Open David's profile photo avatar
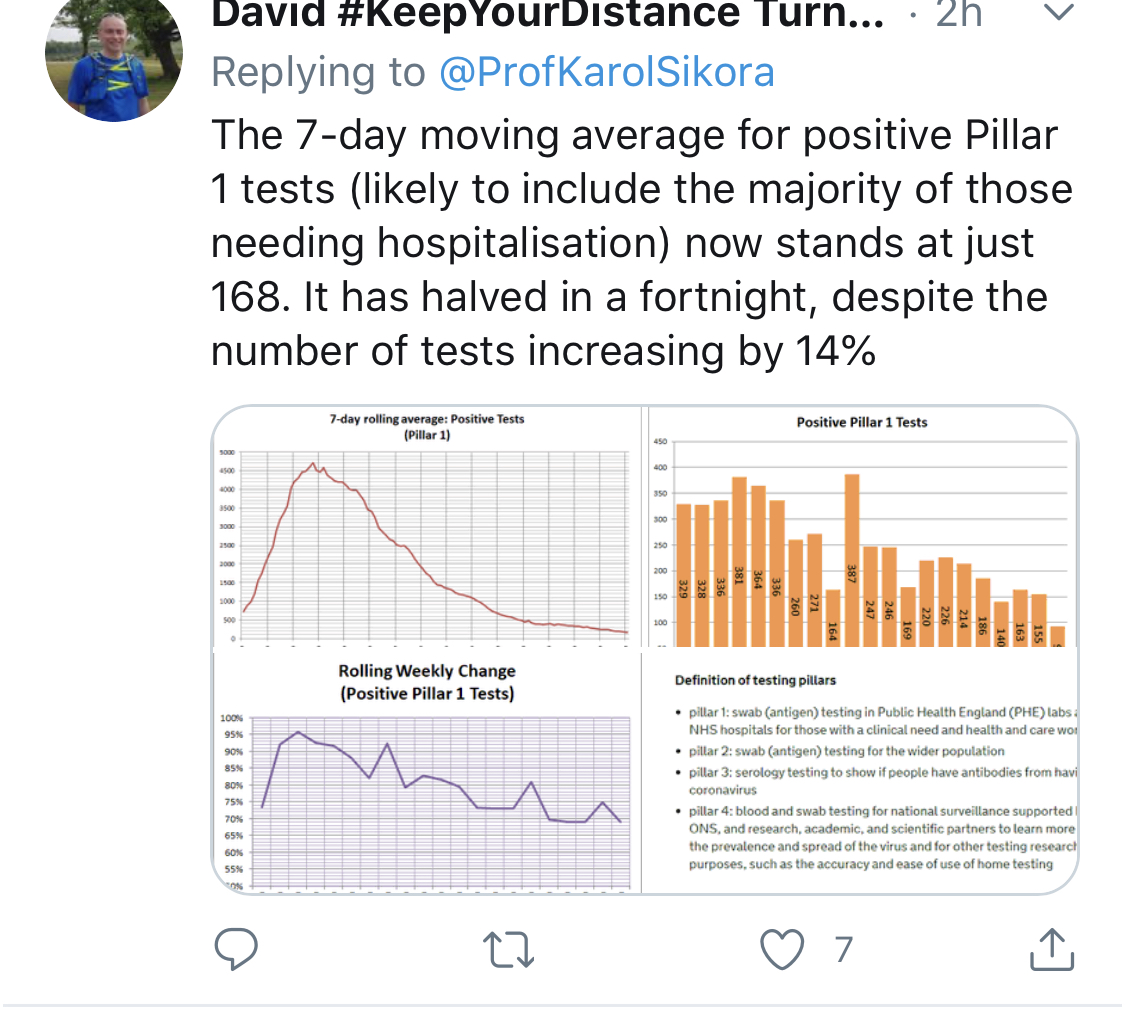This screenshot has width=1125, height=1011. tap(113, 58)
